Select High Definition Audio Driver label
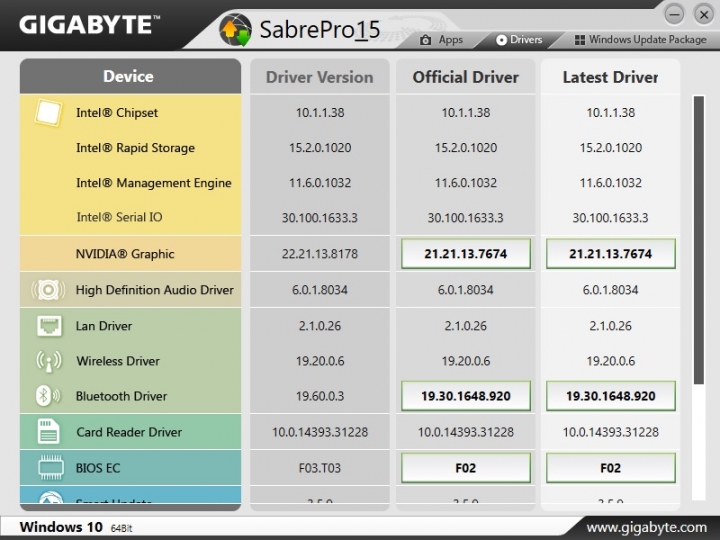 coord(154,290)
